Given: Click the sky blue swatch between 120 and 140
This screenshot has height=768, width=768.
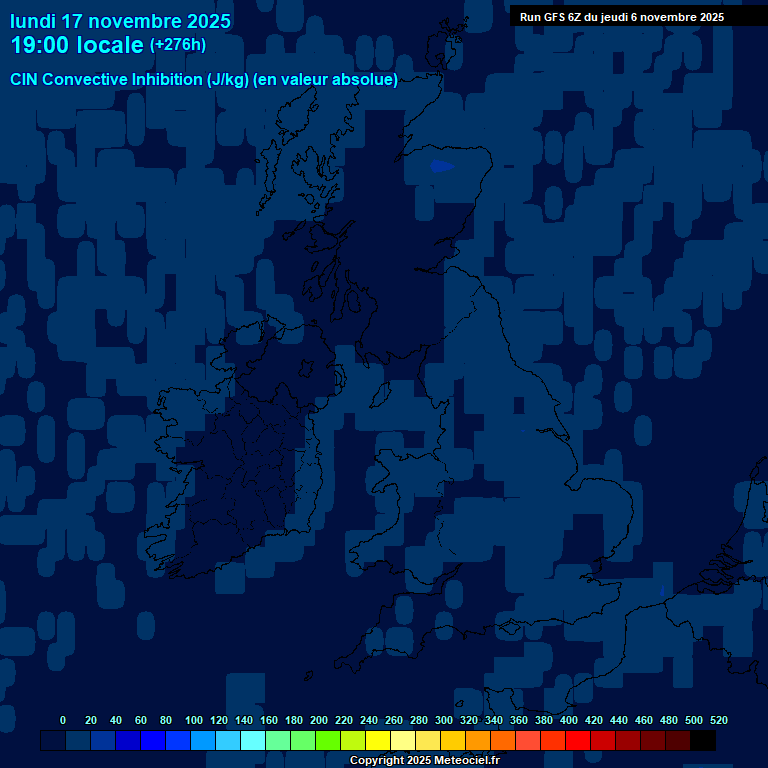Looking at the screenshot, I should pos(228,740).
